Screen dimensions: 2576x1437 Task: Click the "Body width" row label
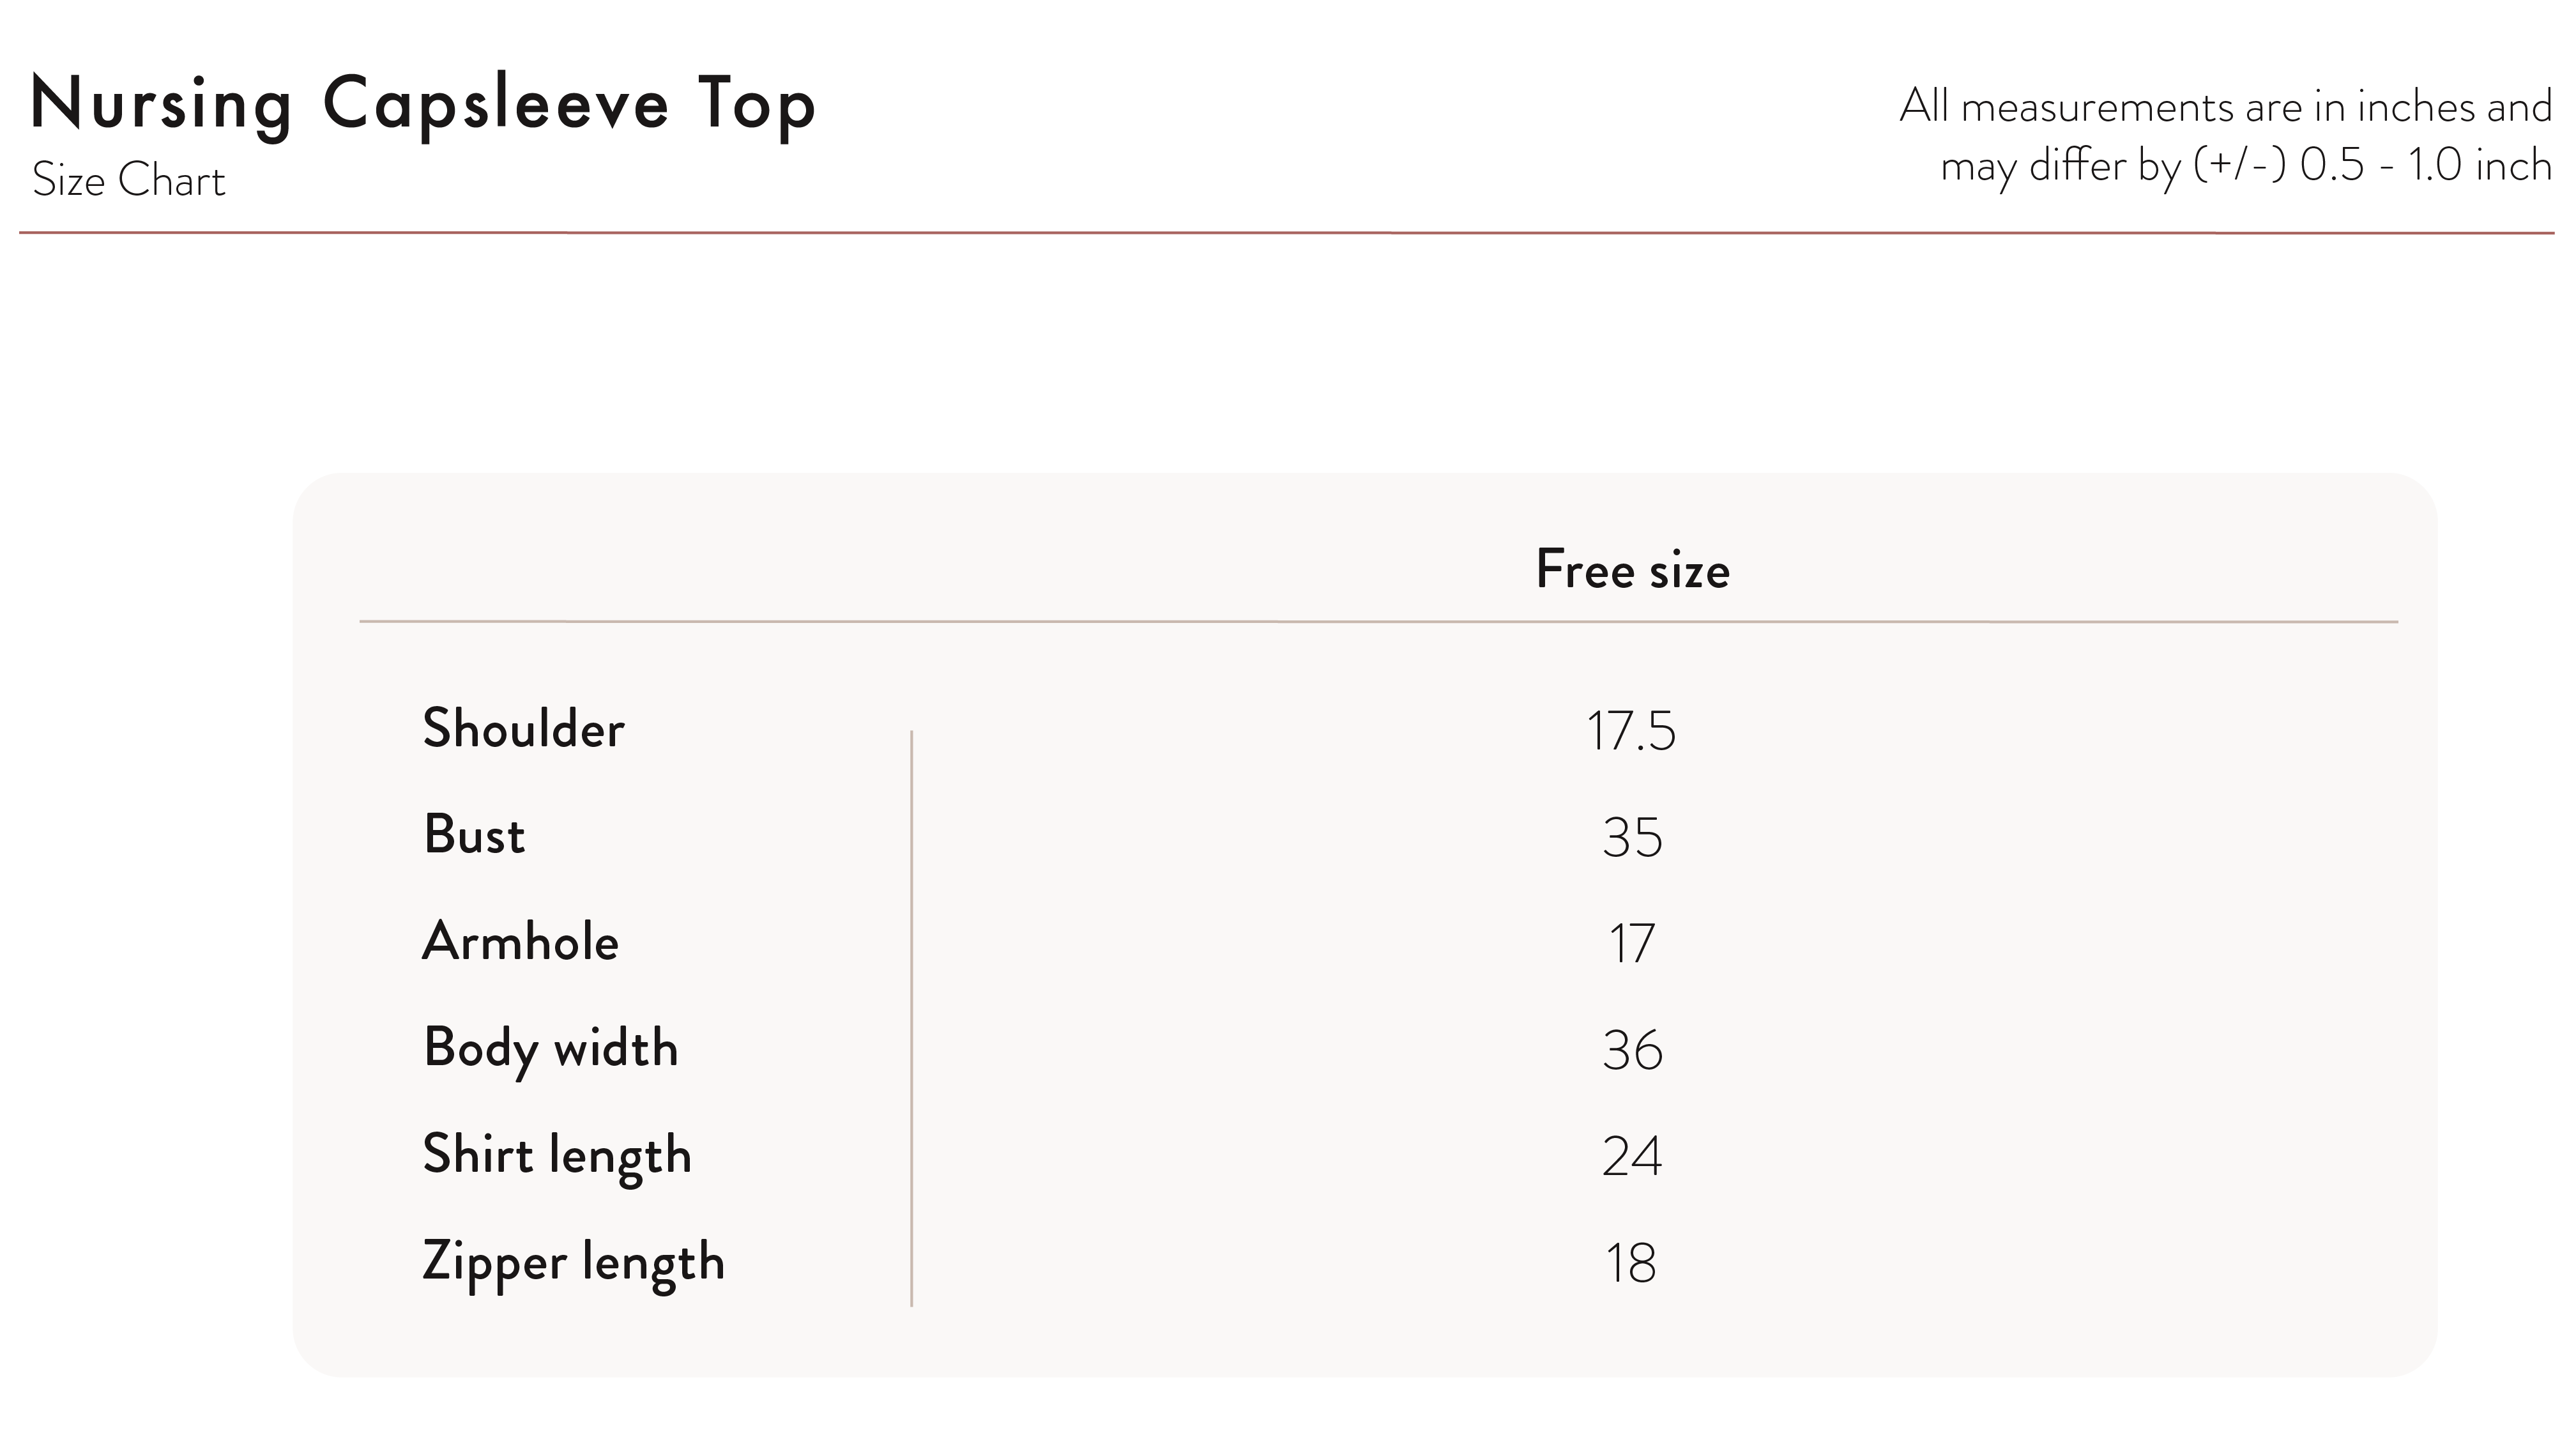tap(550, 1049)
